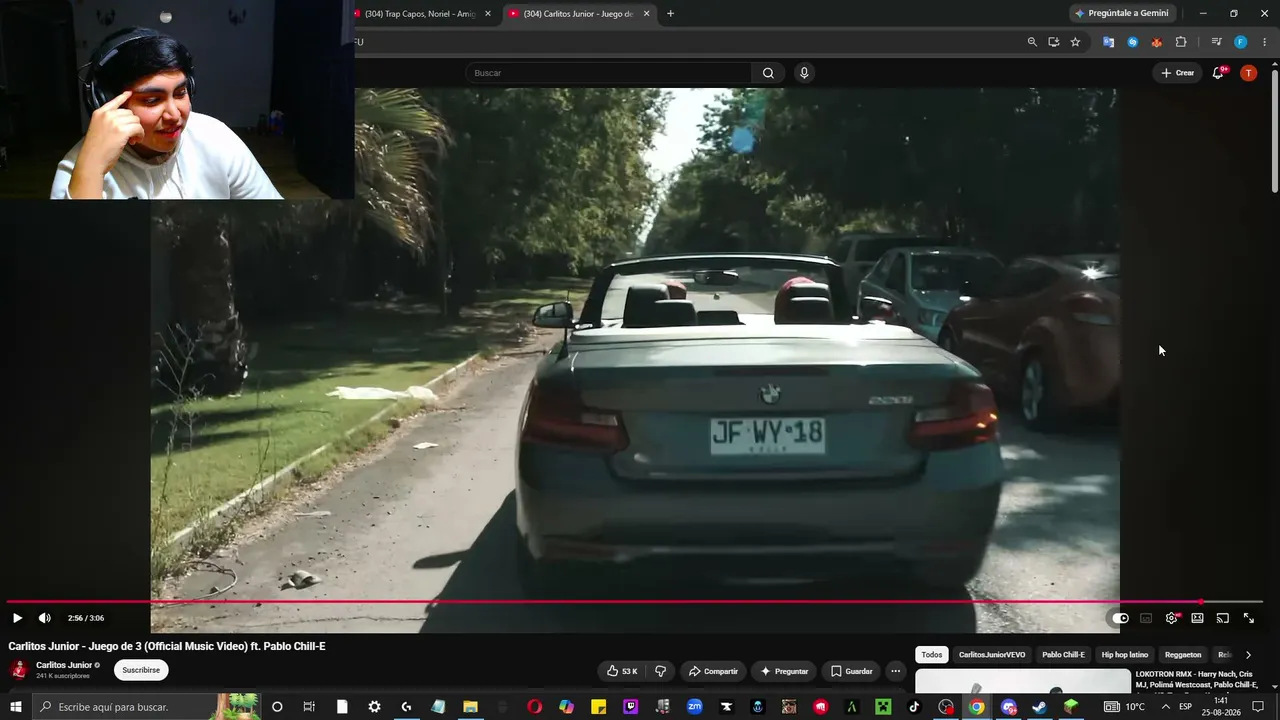The height and width of the screenshot is (720, 1280).
Task: Select the Reggaeton filter chip
Action: pos(1183,655)
